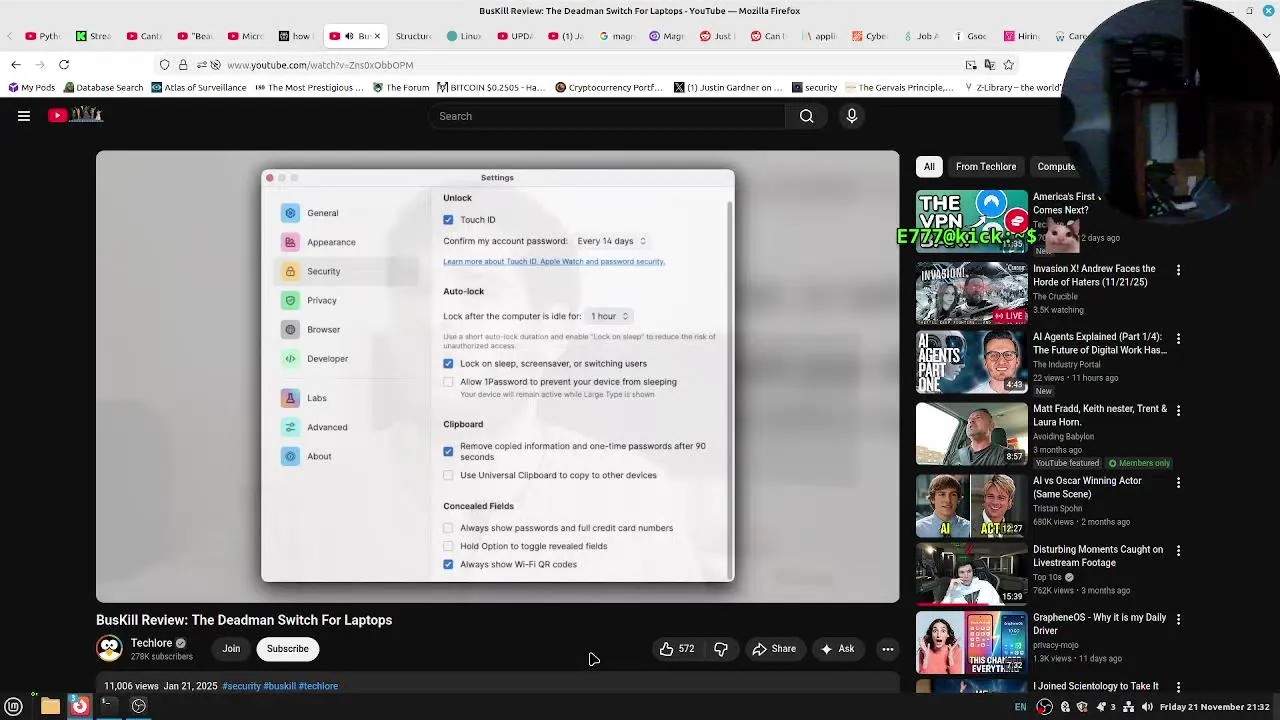Select the From Techlore filter chip
Screen dimensions: 1280x720
(x=985, y=167)
